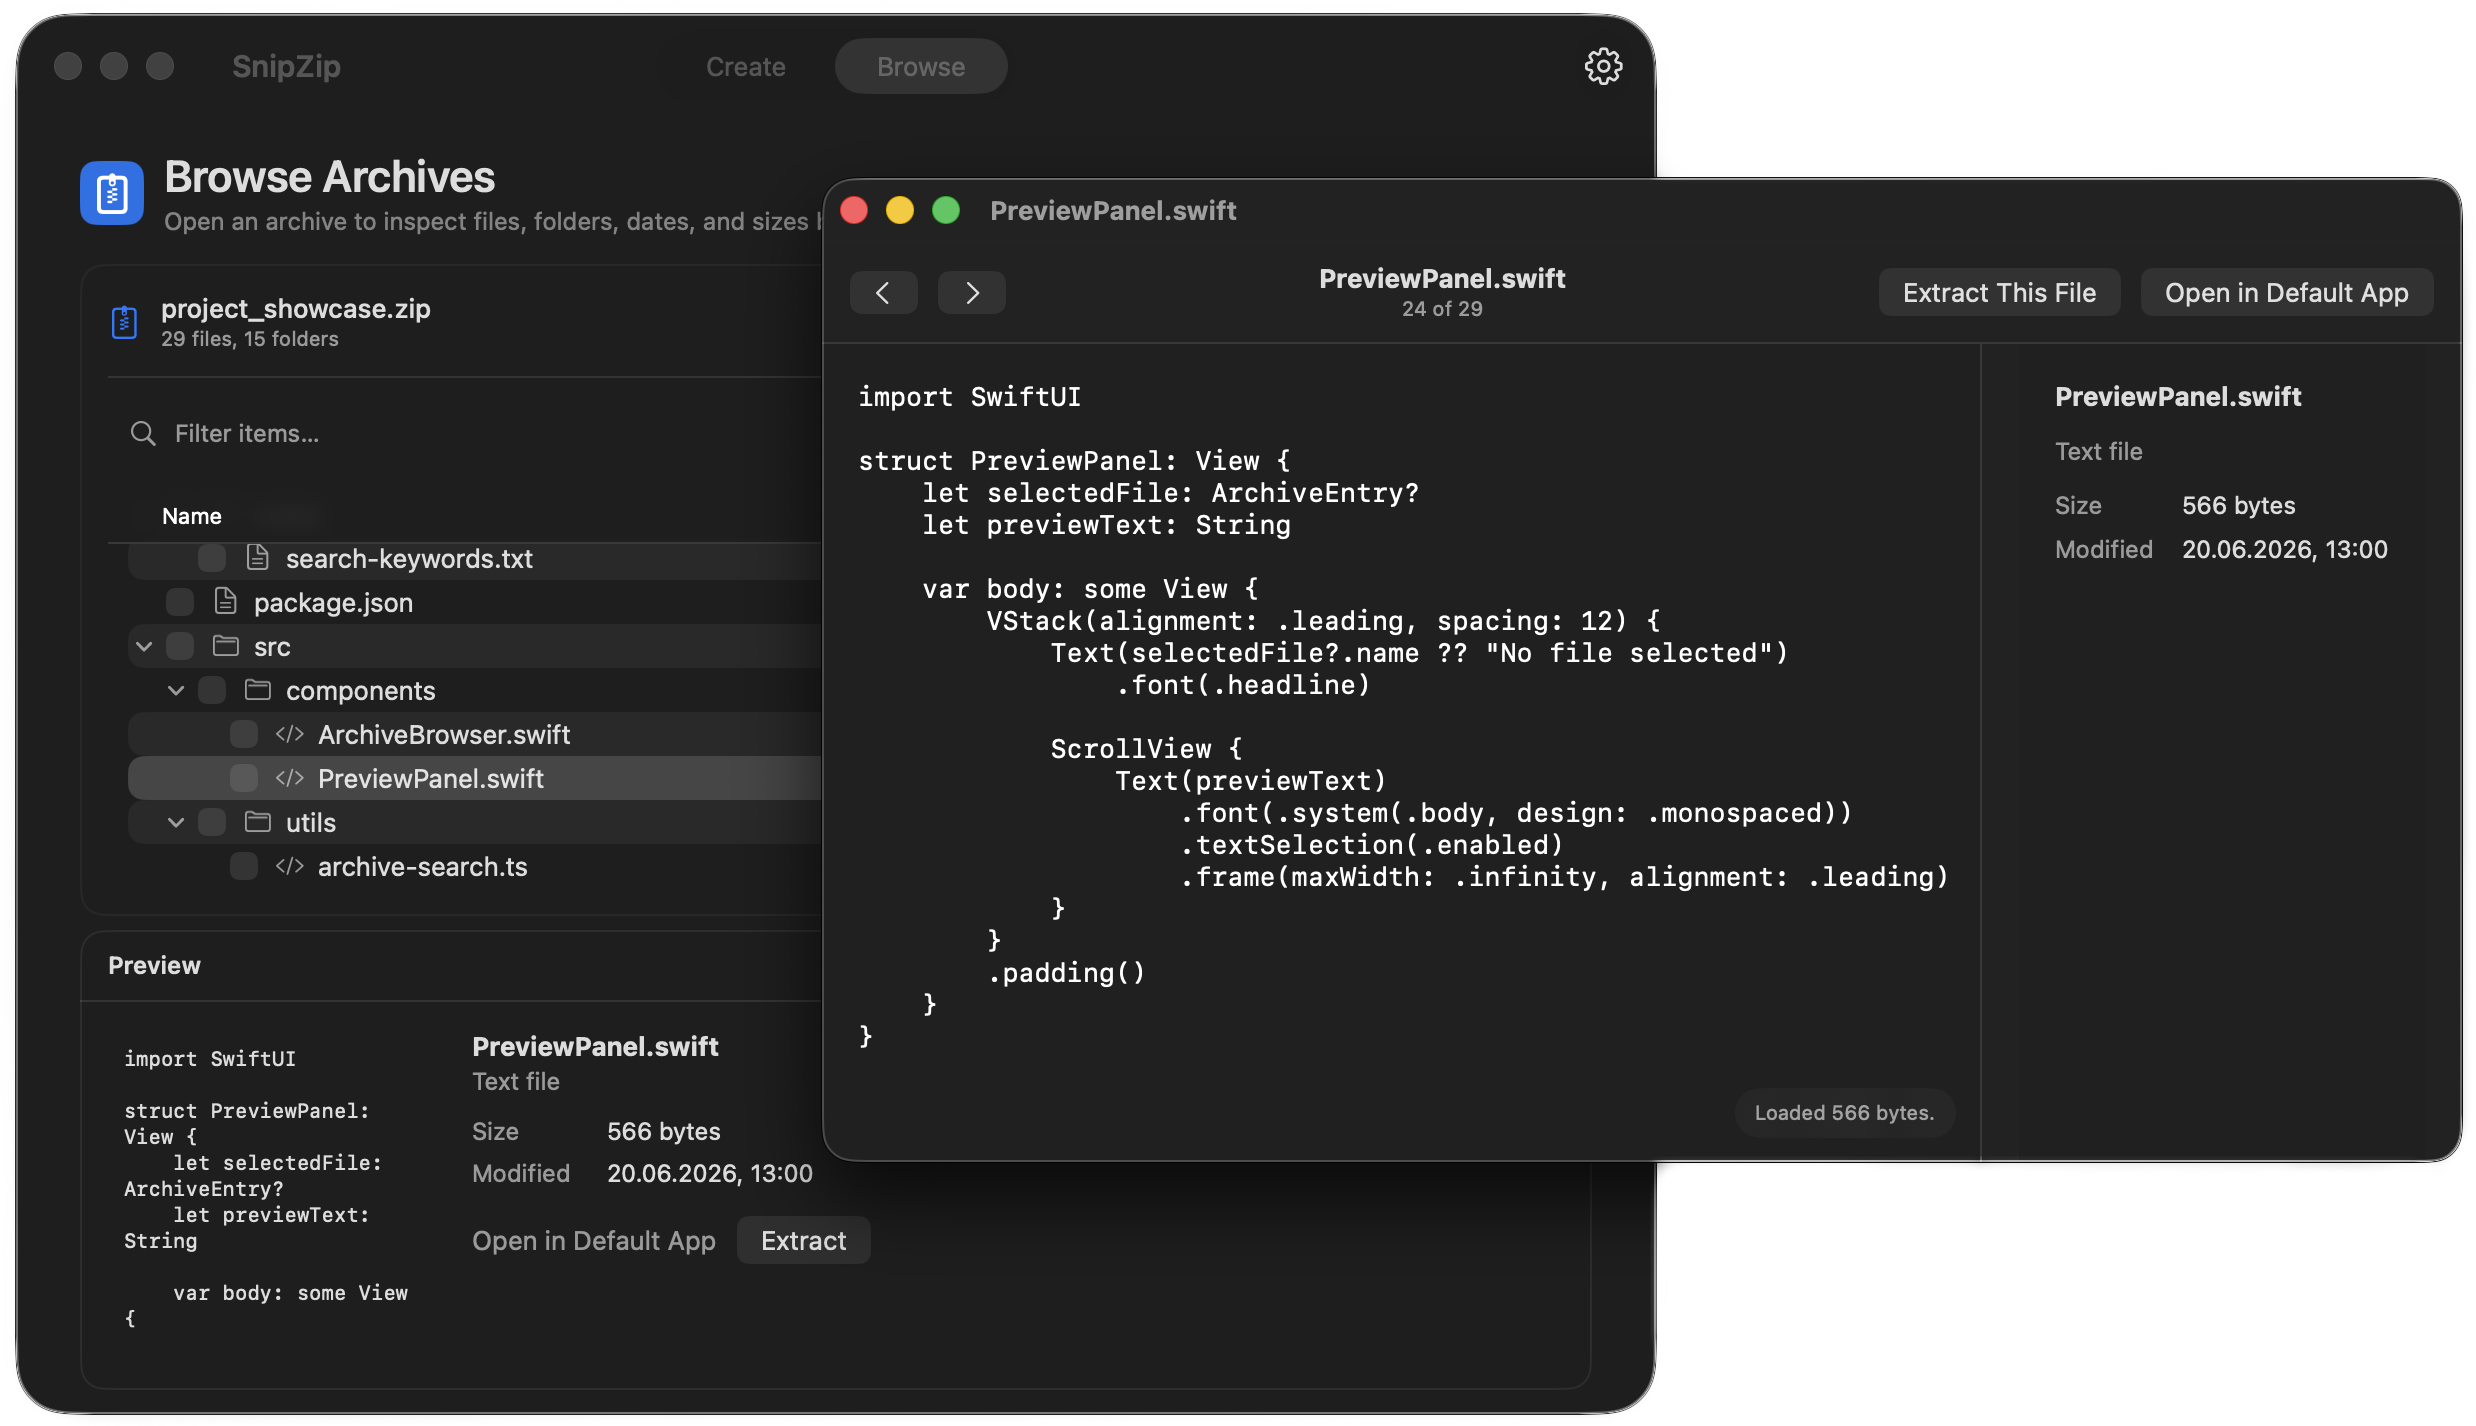This screenshot has width=2476, height=1426.
Task: Click Extract This File button
Action: [1999, 292]
